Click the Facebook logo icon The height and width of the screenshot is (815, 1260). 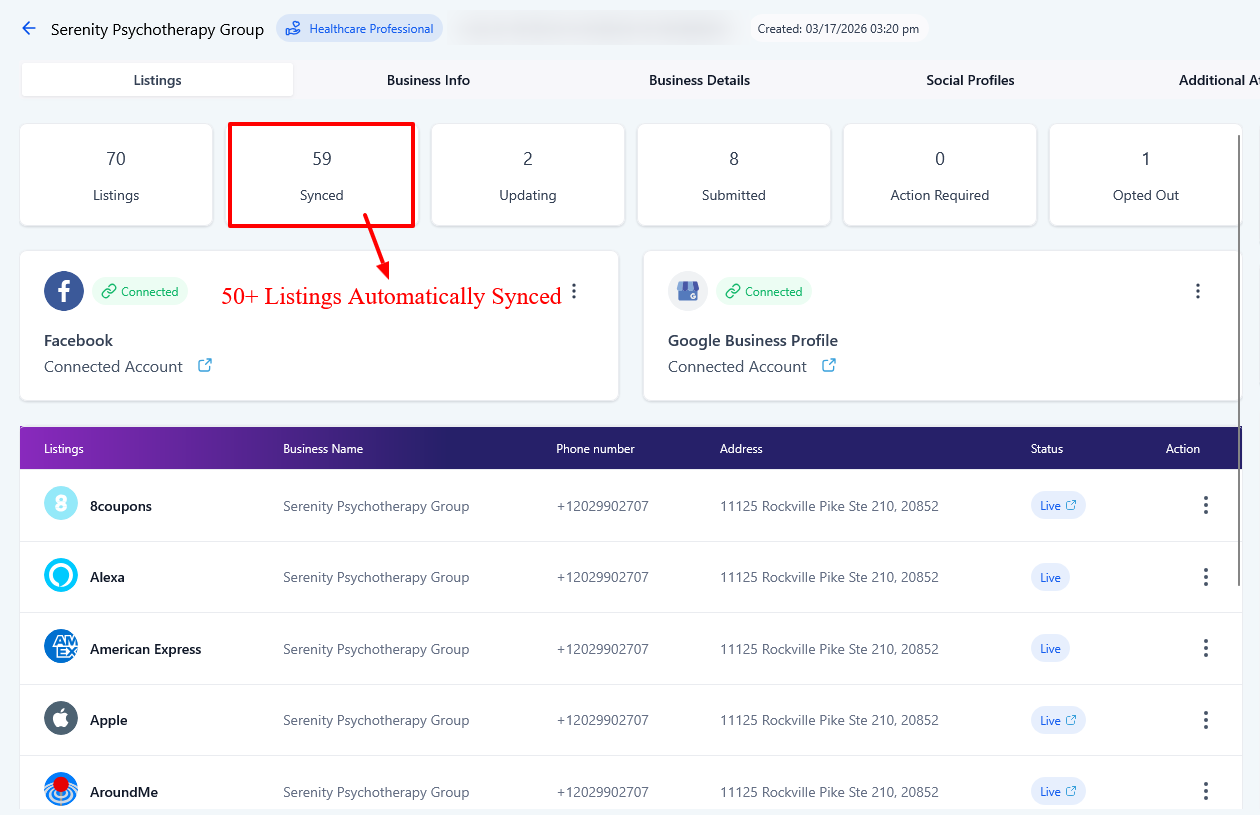(64, 291)
